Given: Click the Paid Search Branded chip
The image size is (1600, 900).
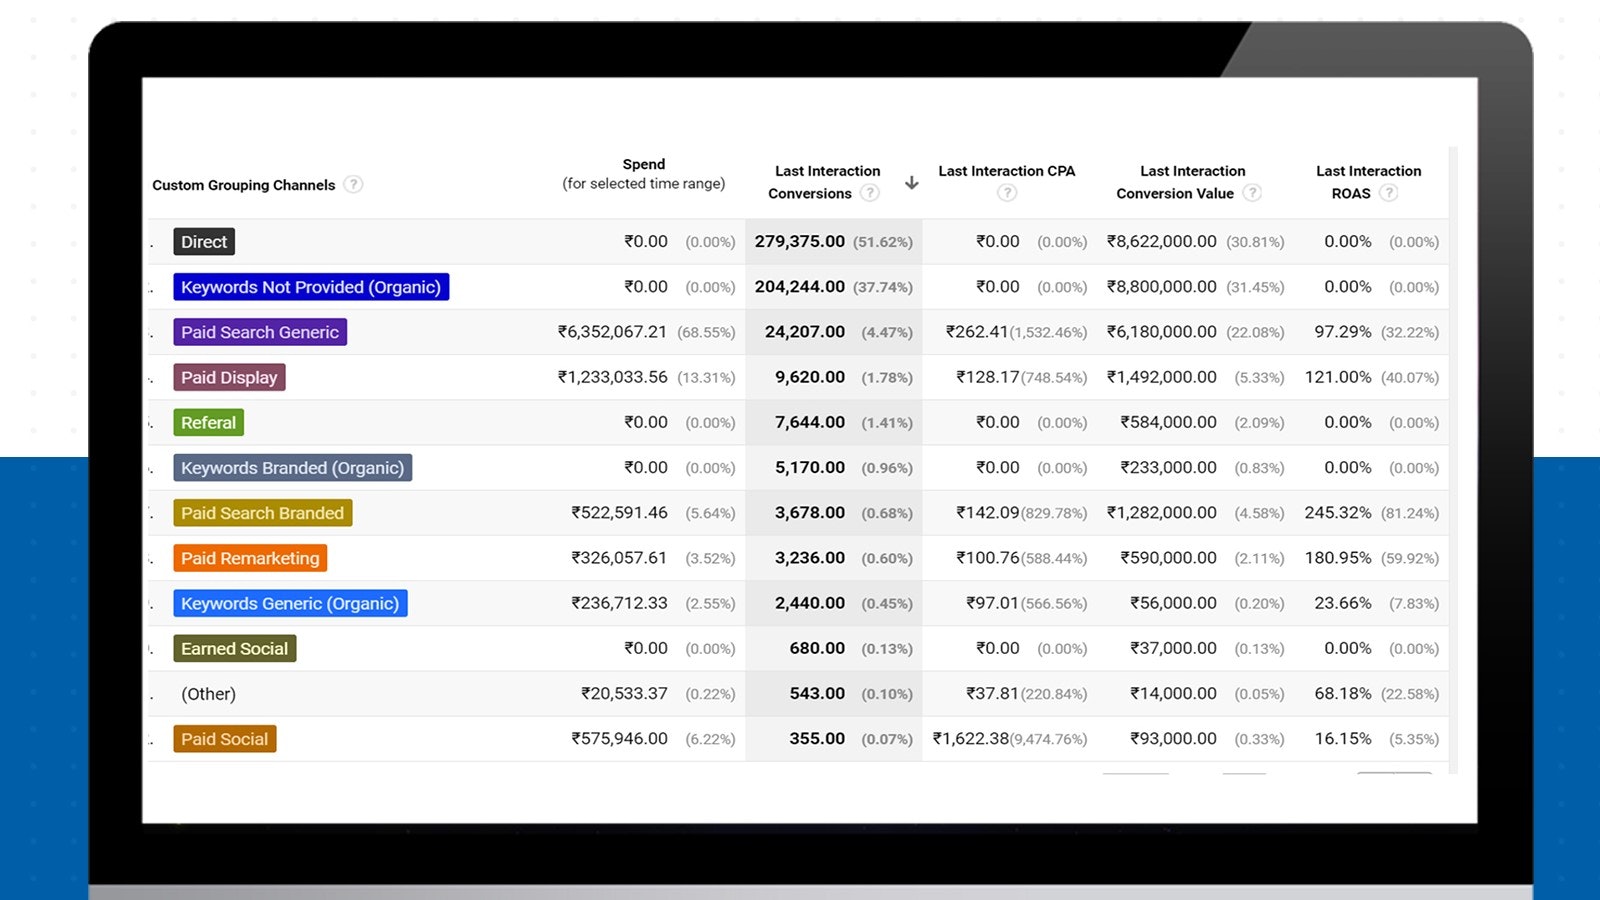Looking at the screenshot, I should click(x=262, y=512).
